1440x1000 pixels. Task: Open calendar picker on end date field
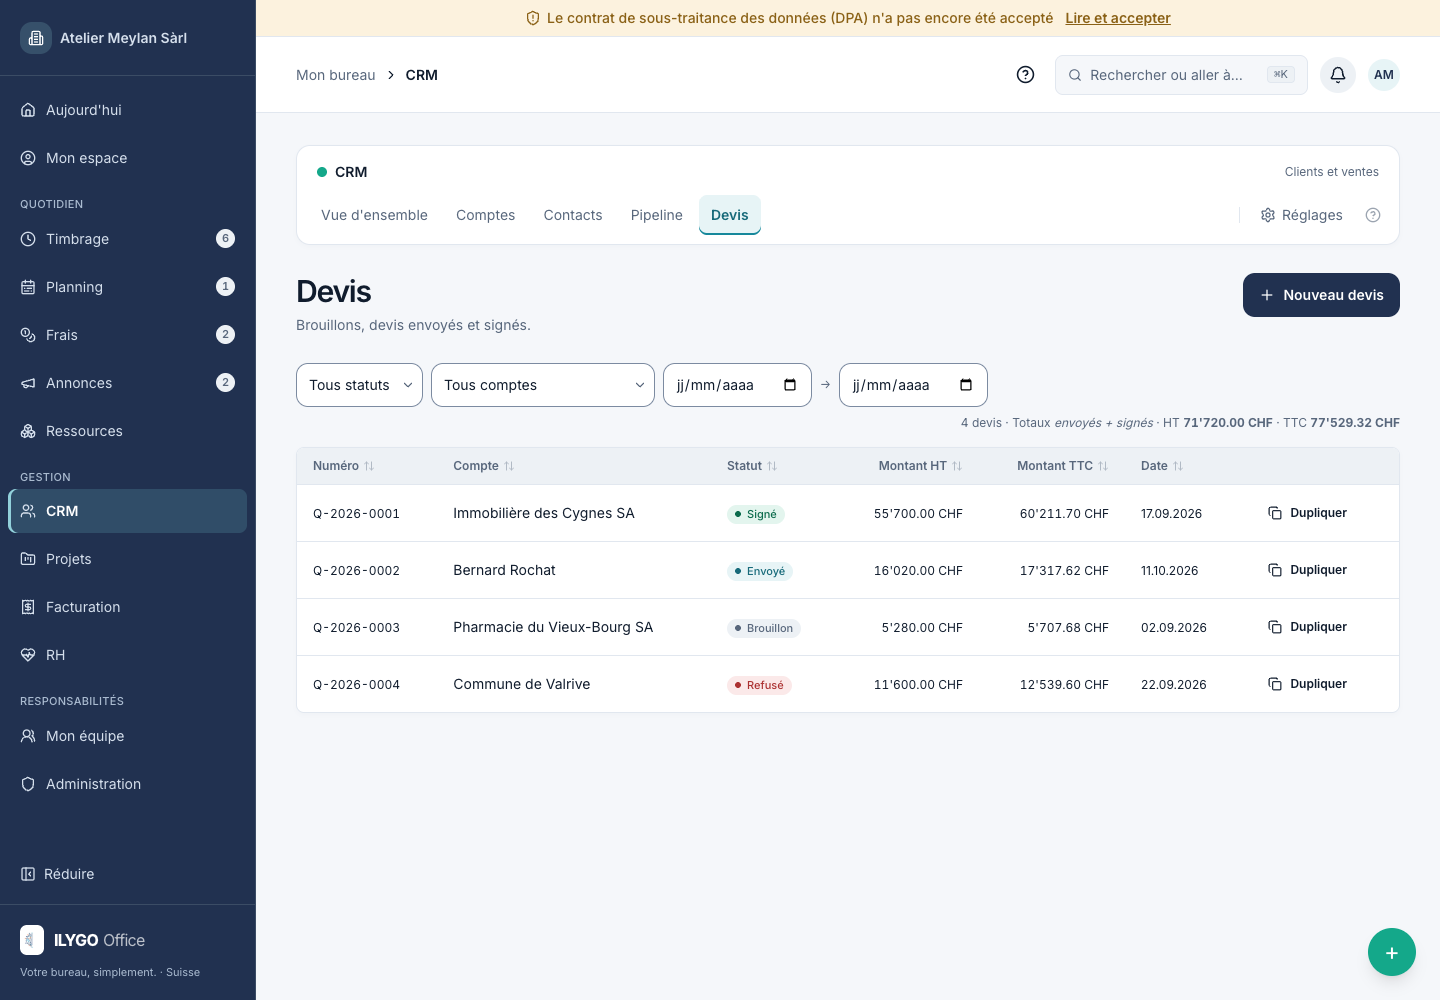click(966, 385)
